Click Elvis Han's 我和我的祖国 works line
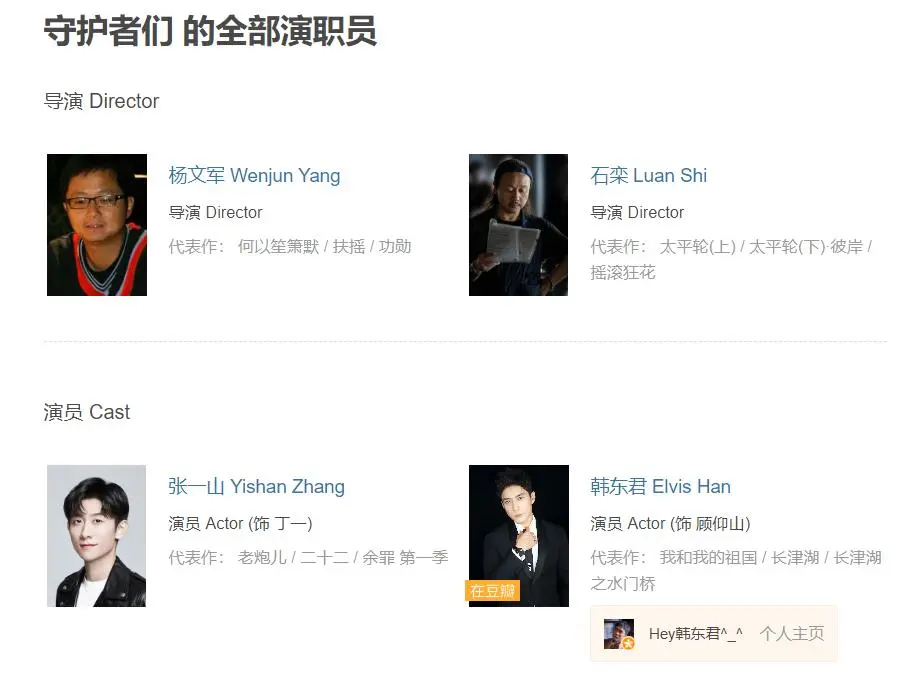This screenshot has width=907, height=679. pos(736,570)
